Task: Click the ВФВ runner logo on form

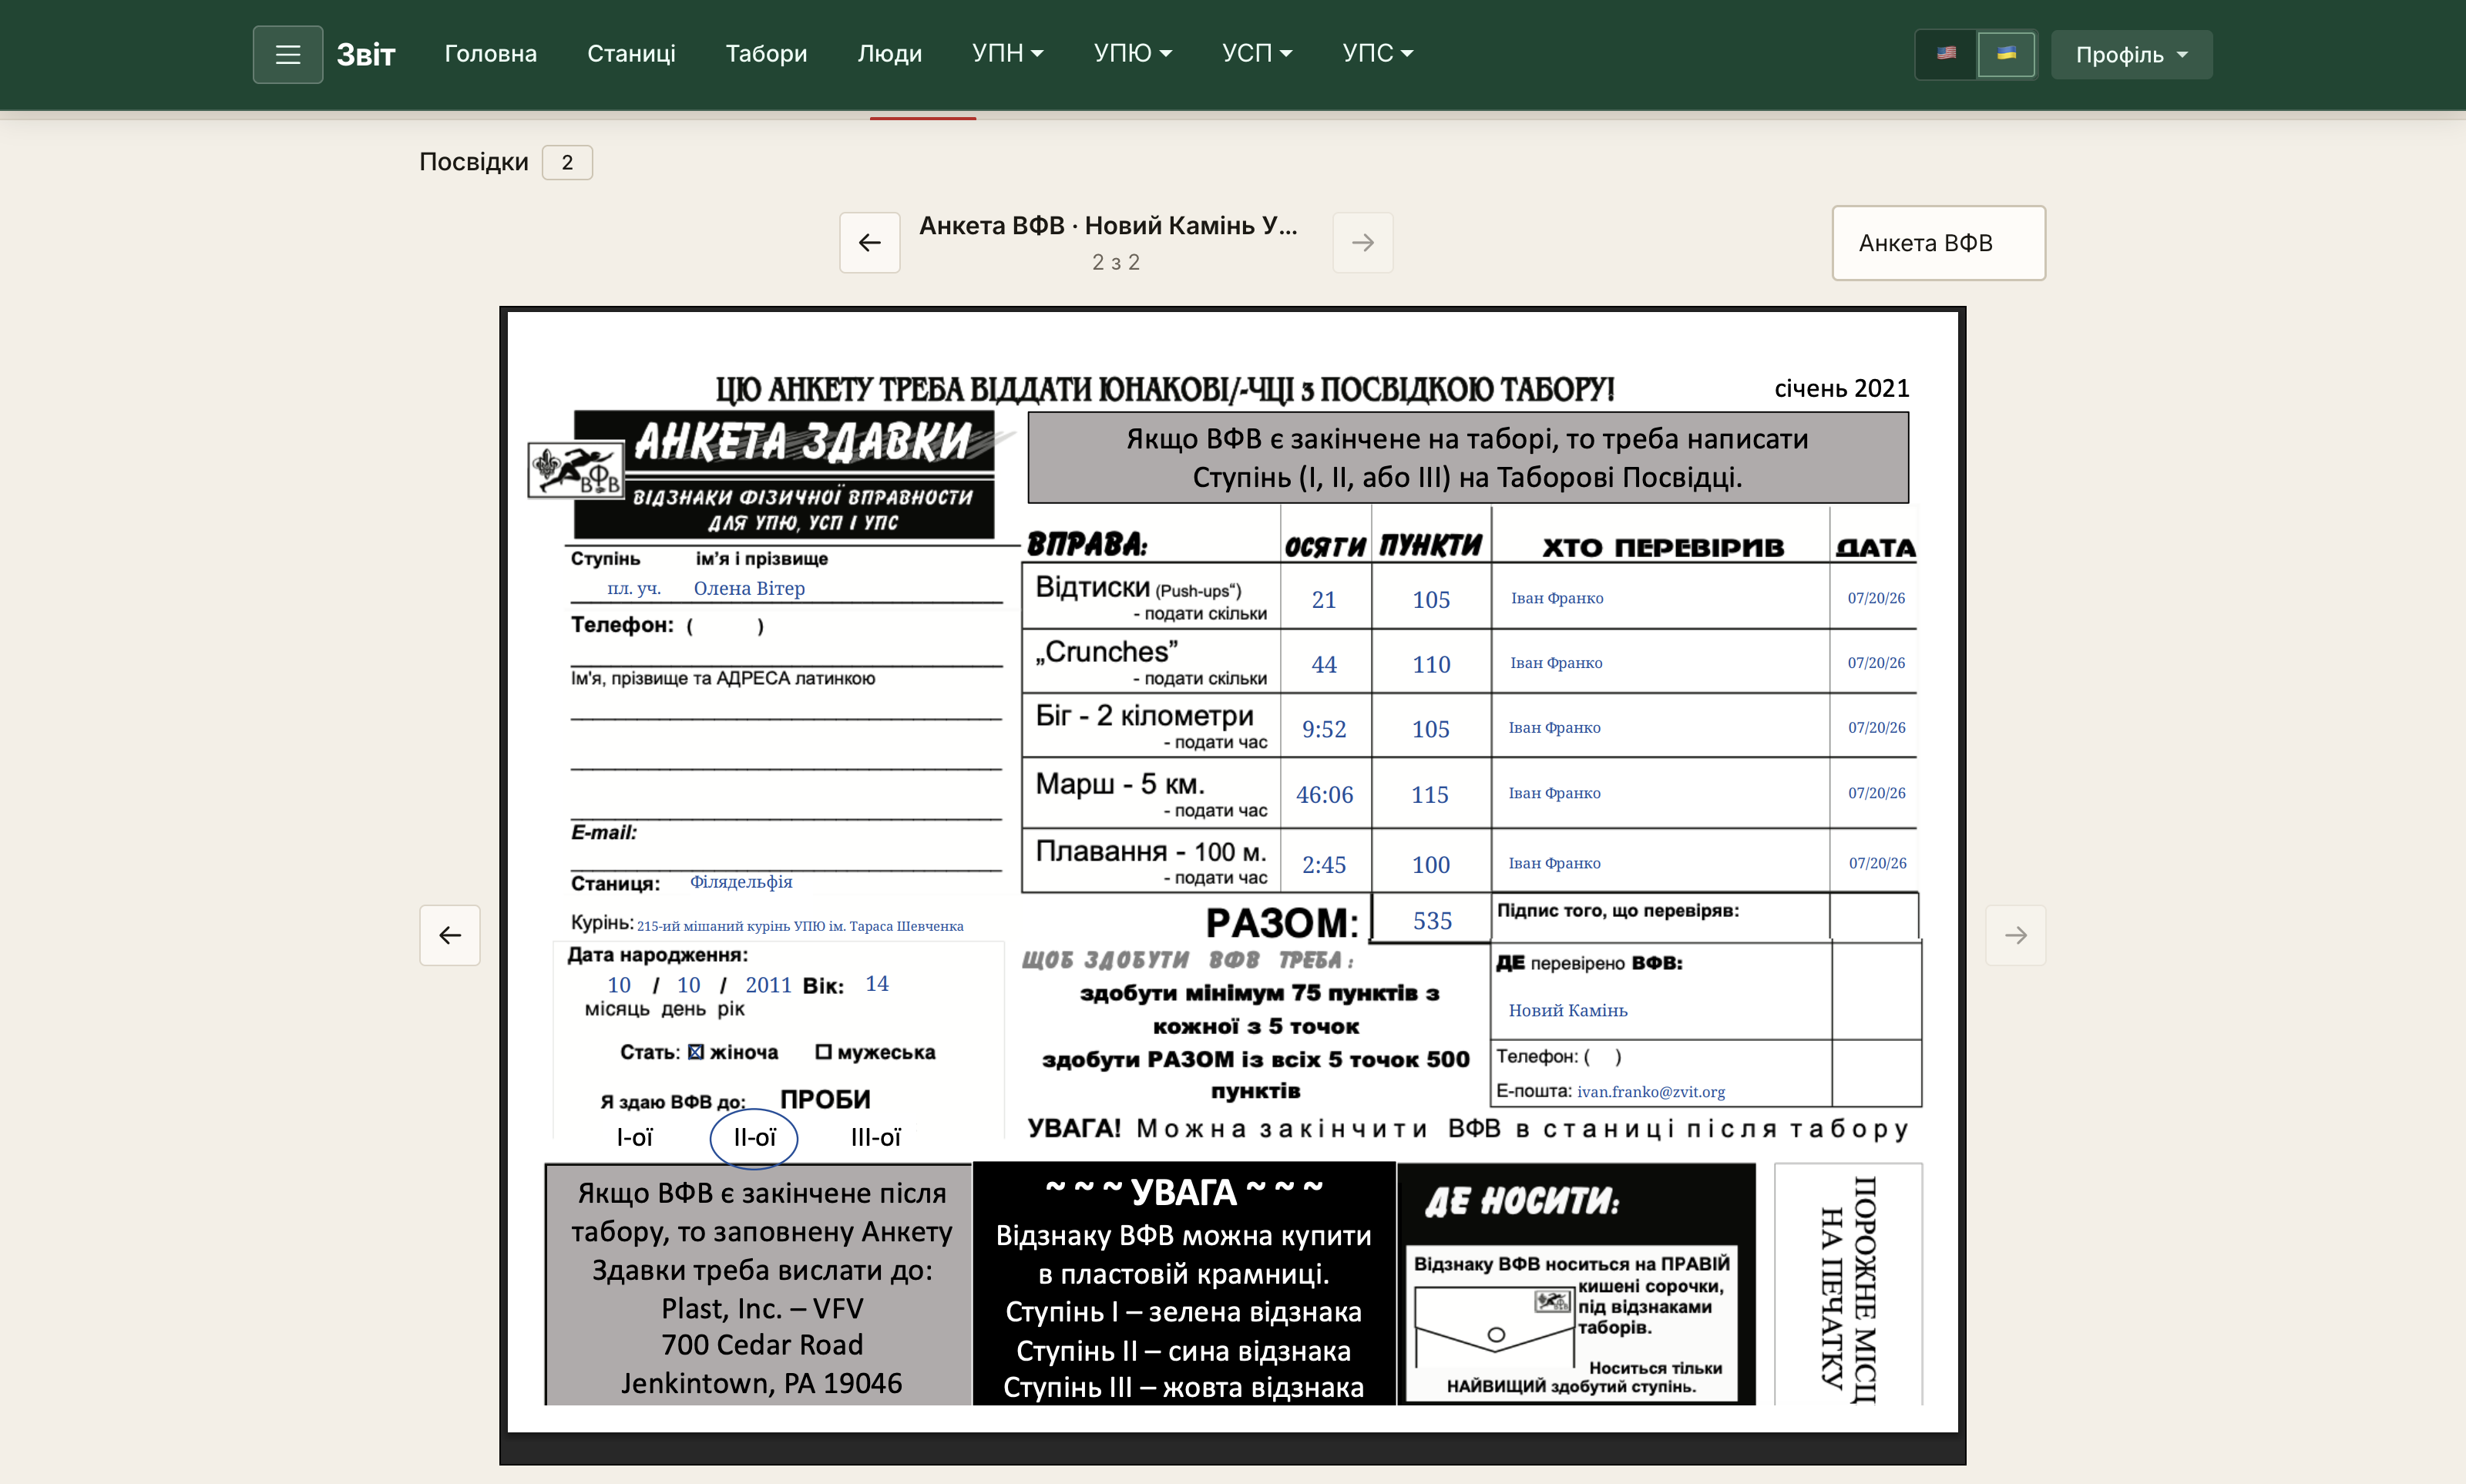Action: pyautogui.click(x=576, y=470)
